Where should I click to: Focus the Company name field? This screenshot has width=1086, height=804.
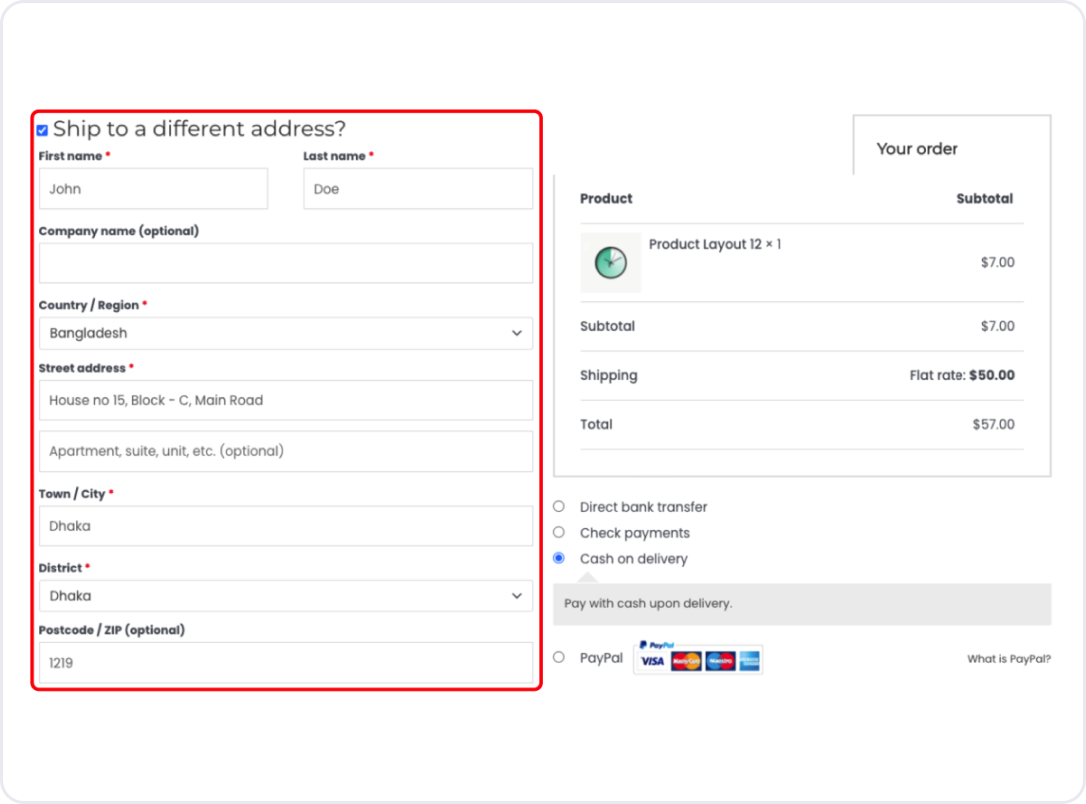(285, 263)
